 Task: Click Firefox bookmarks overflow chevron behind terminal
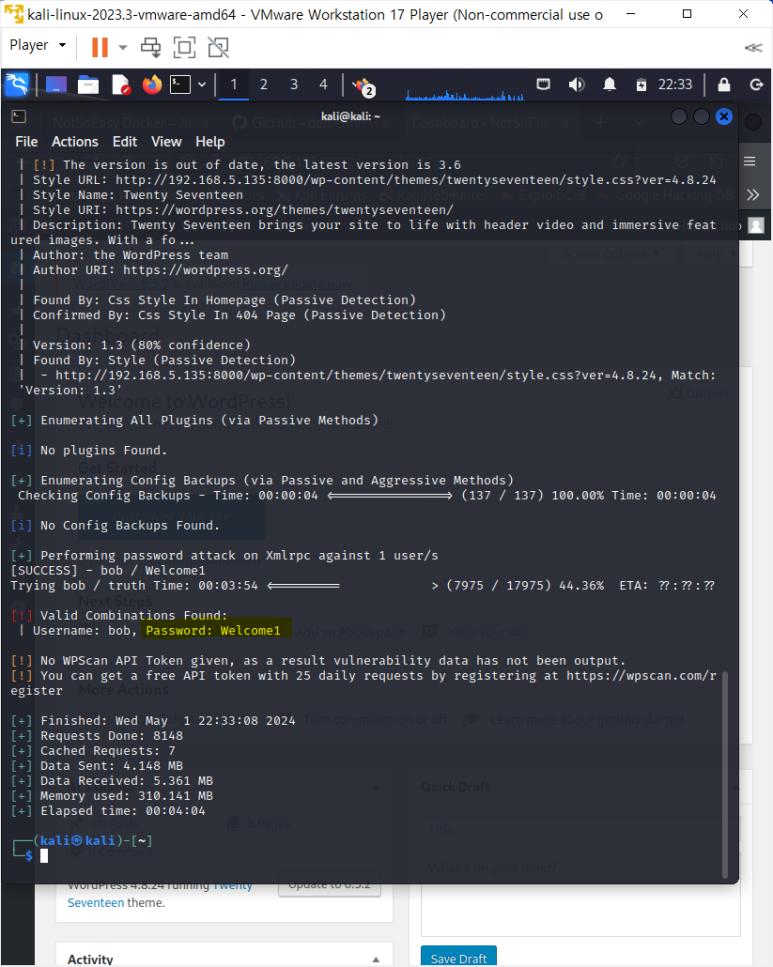(x=753, y=195)
